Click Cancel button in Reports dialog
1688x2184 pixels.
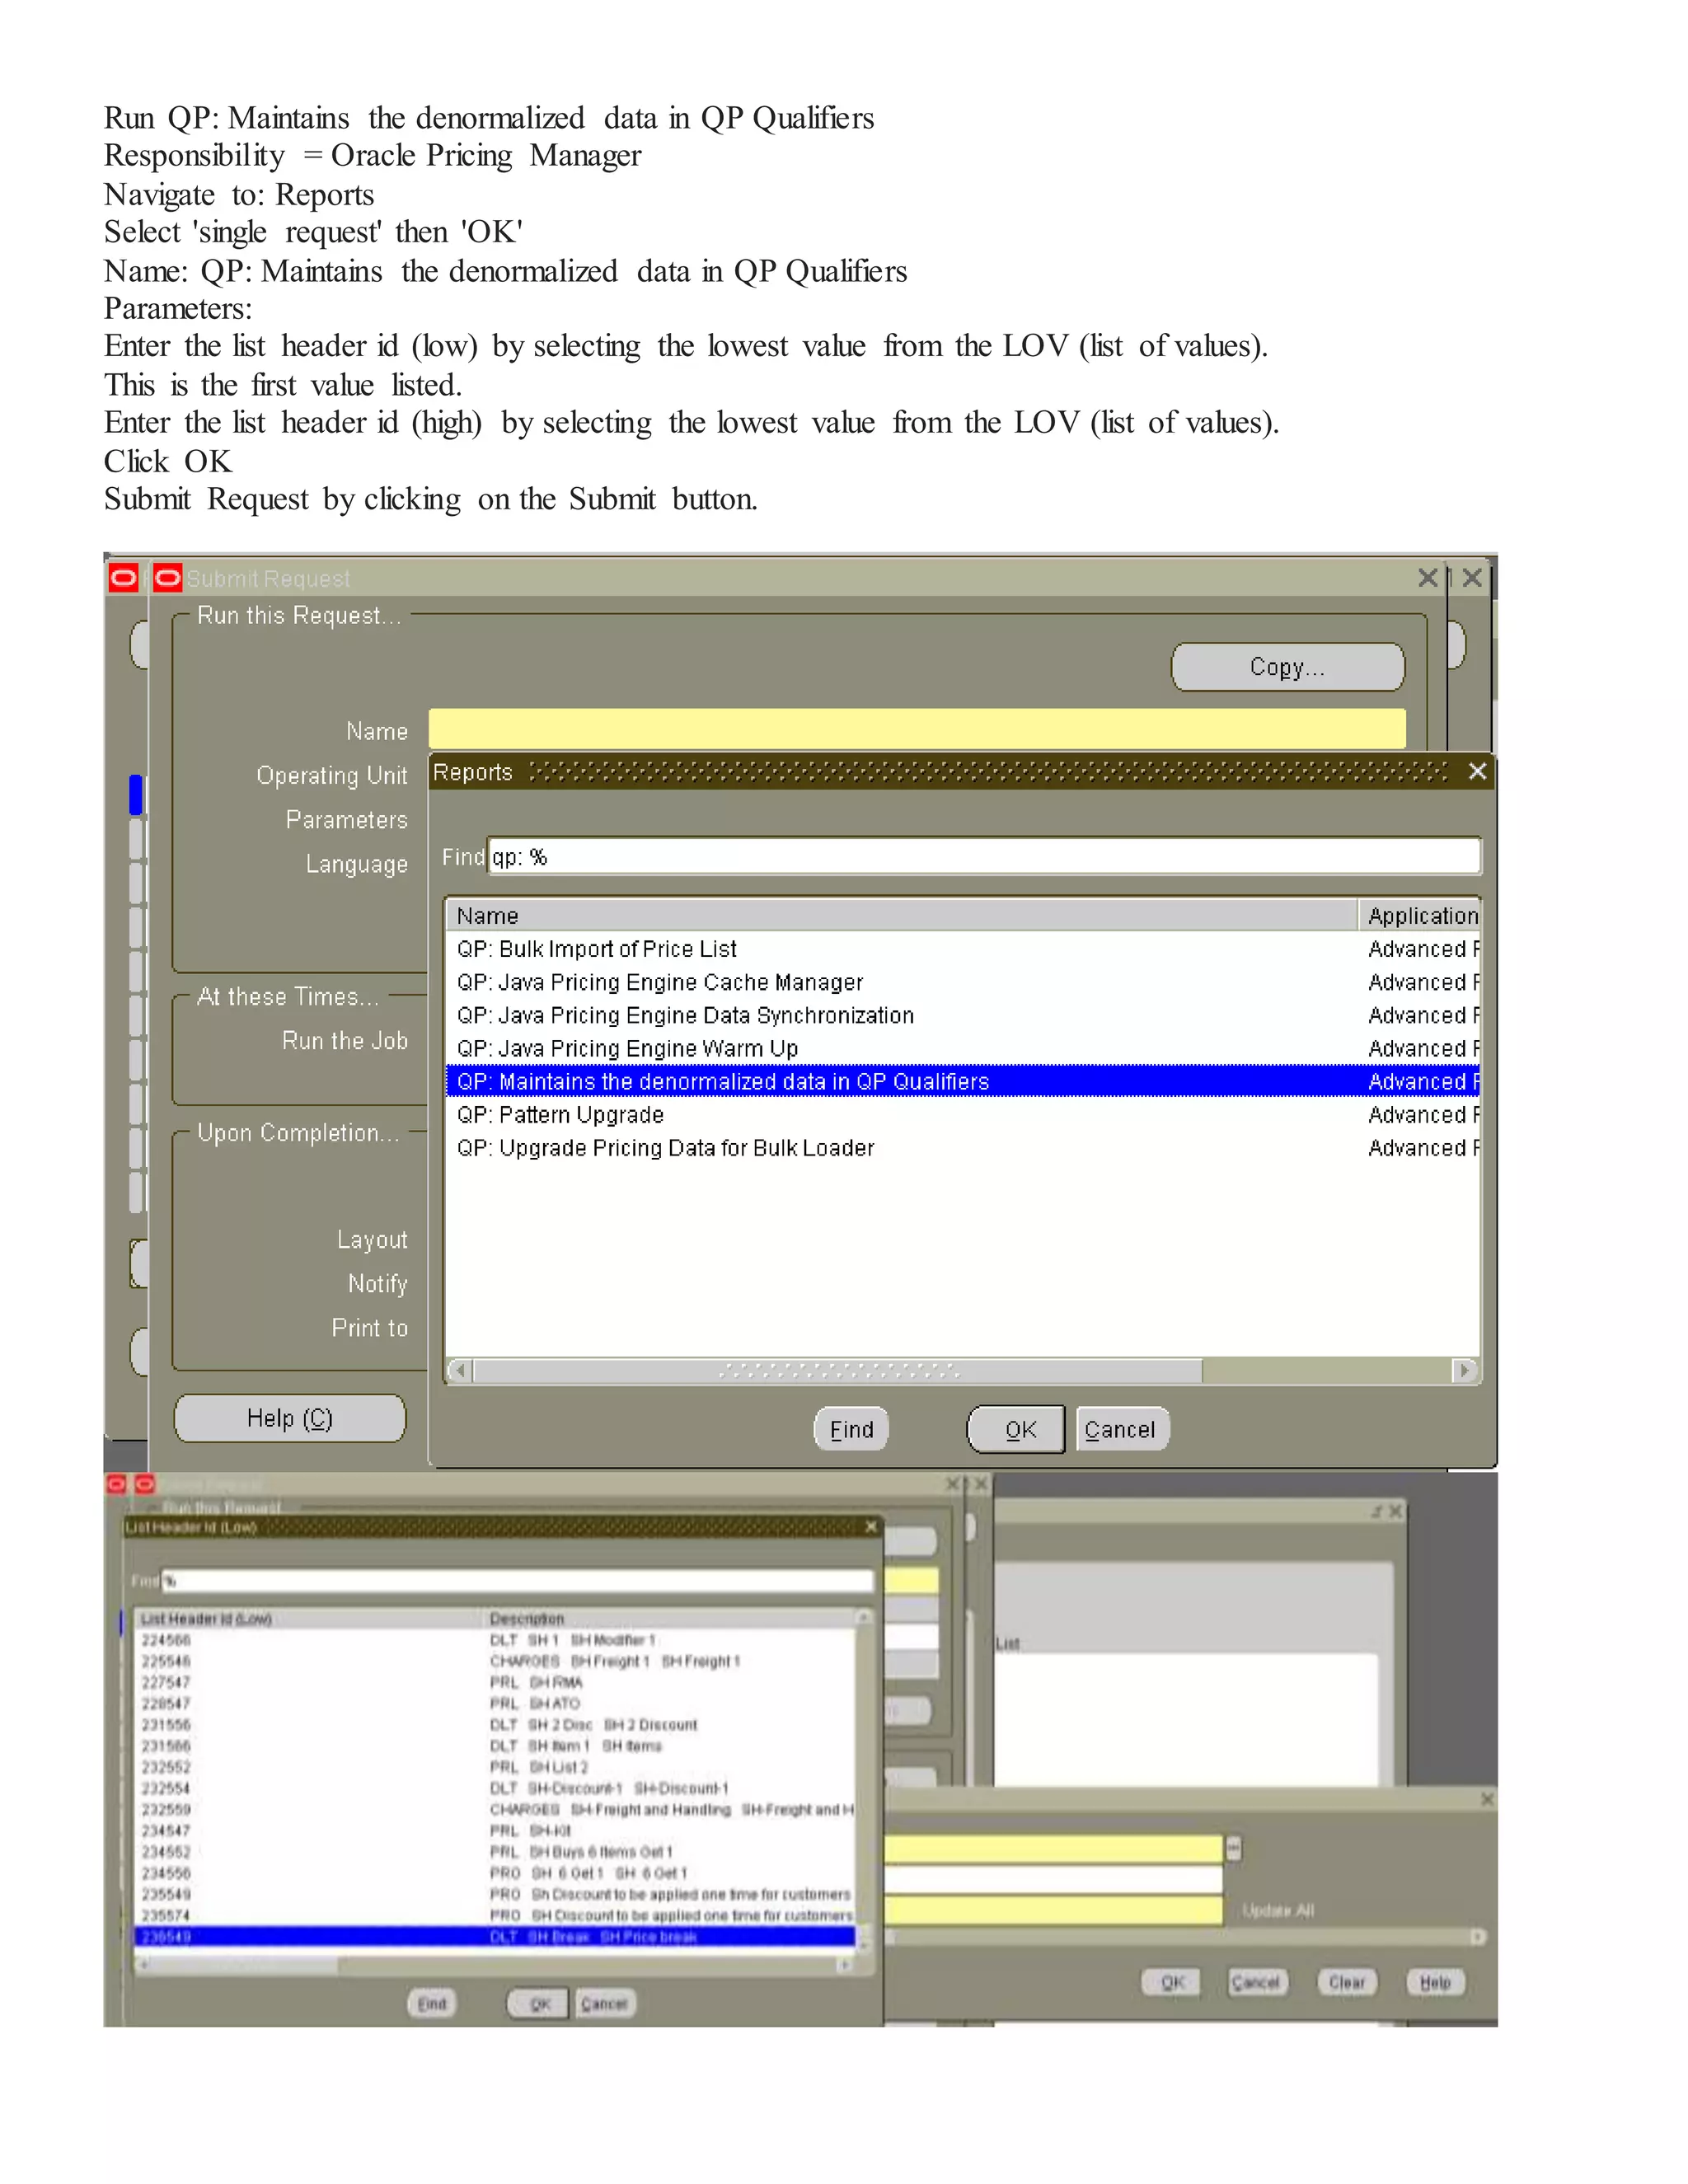click(x=1122, y=1429)
